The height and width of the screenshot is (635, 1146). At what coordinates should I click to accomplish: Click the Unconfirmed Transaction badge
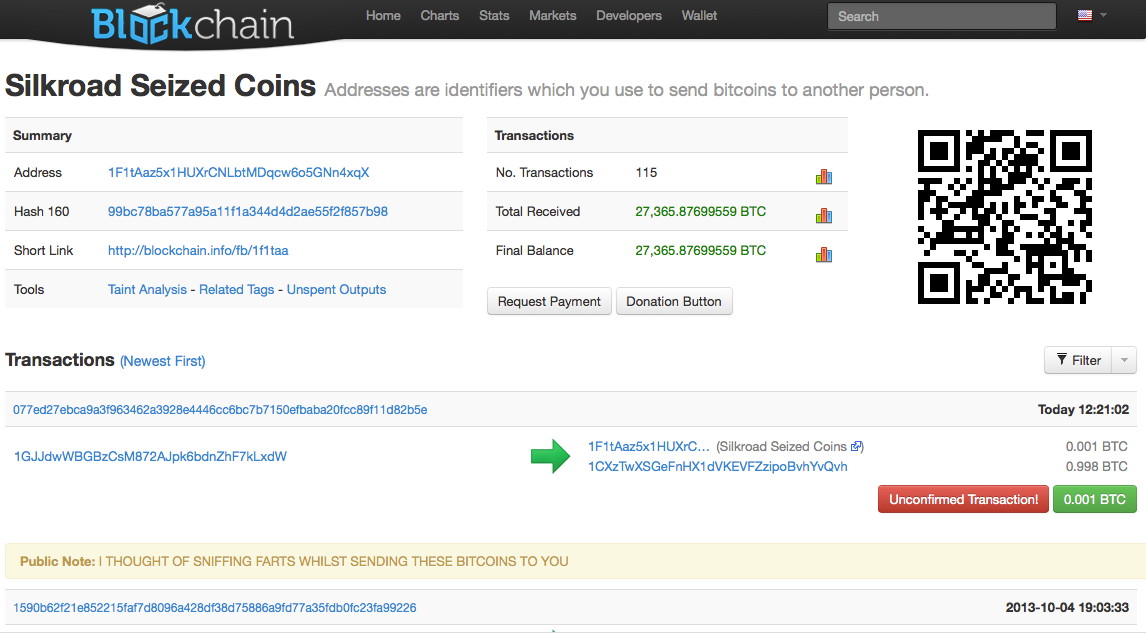[963, 499]
